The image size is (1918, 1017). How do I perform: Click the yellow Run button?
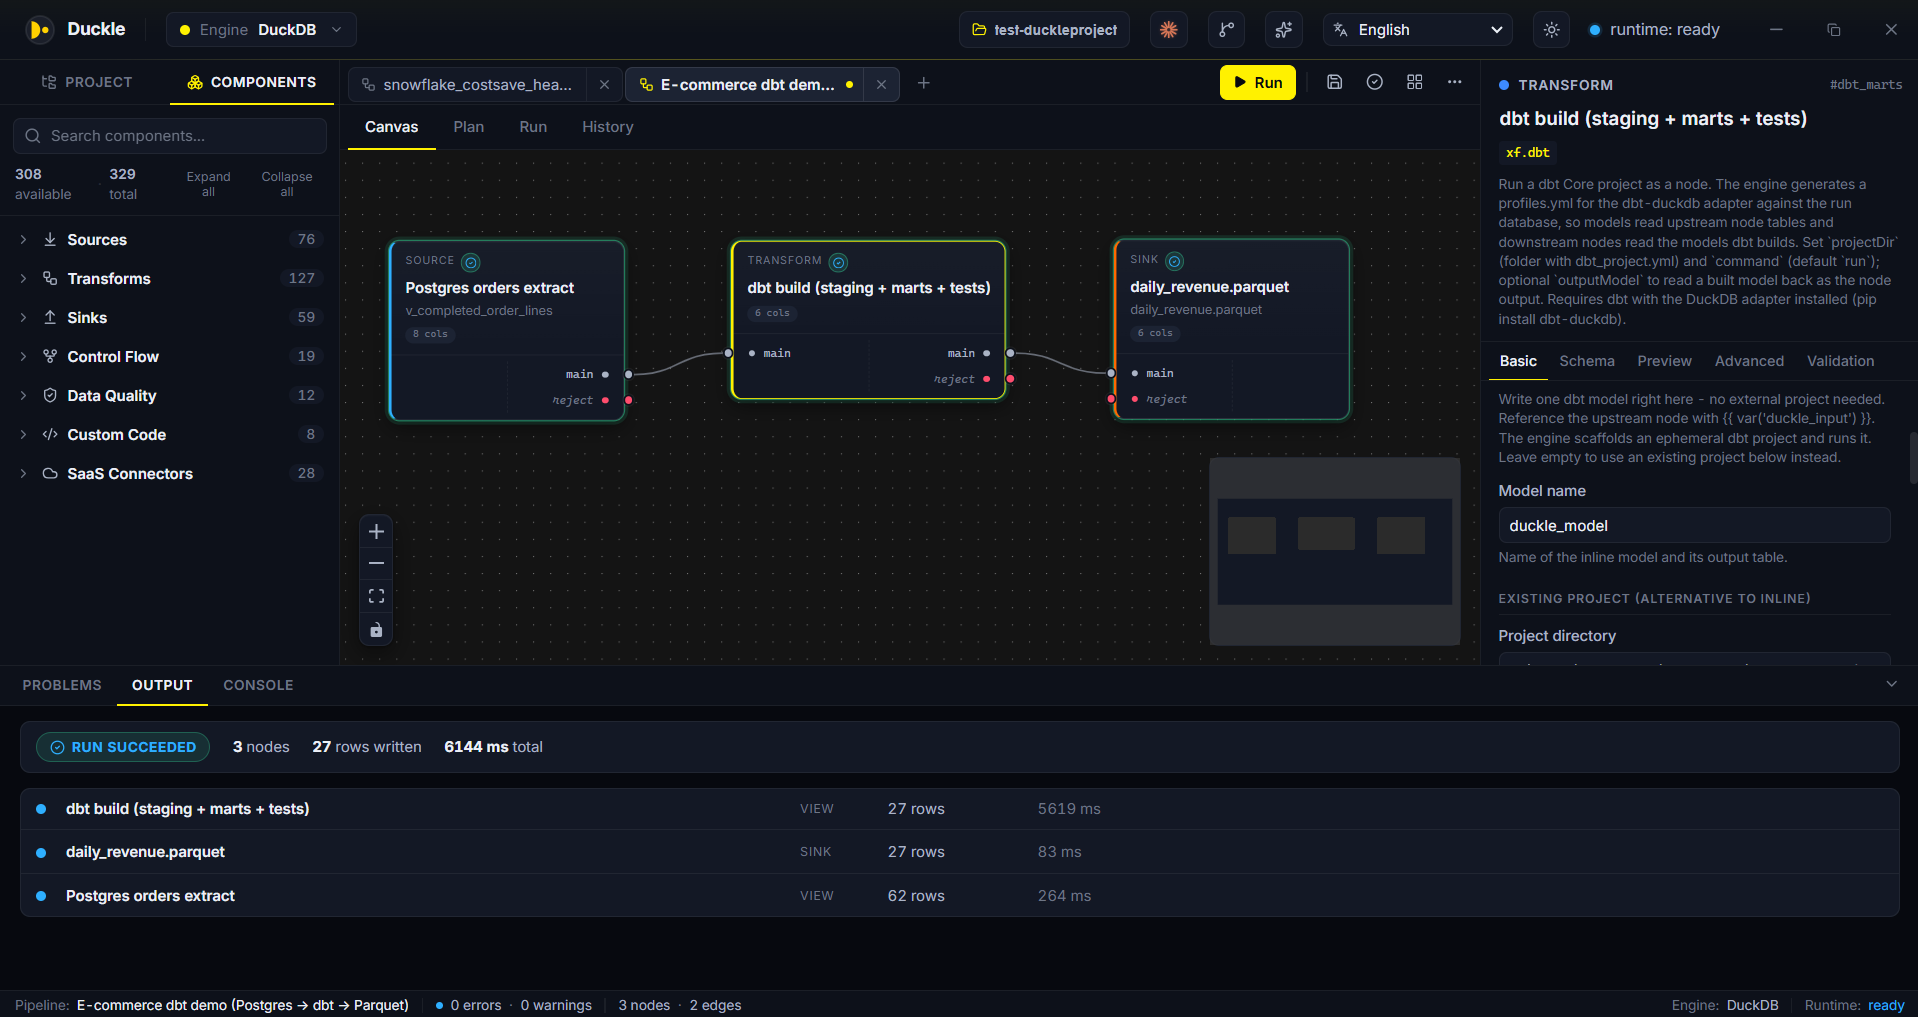pos(1257,83)
